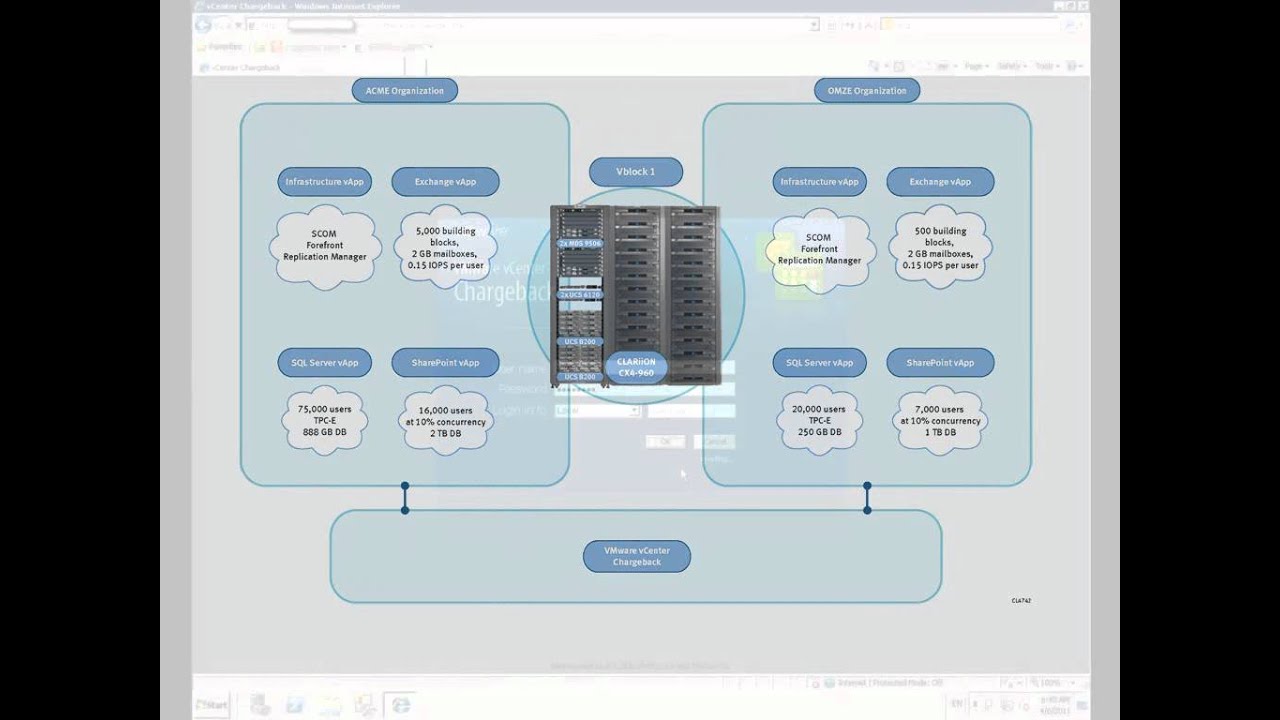Click the VMware vCenter Chargeback box
This screenshot has width=1280, height=720.
637,557
